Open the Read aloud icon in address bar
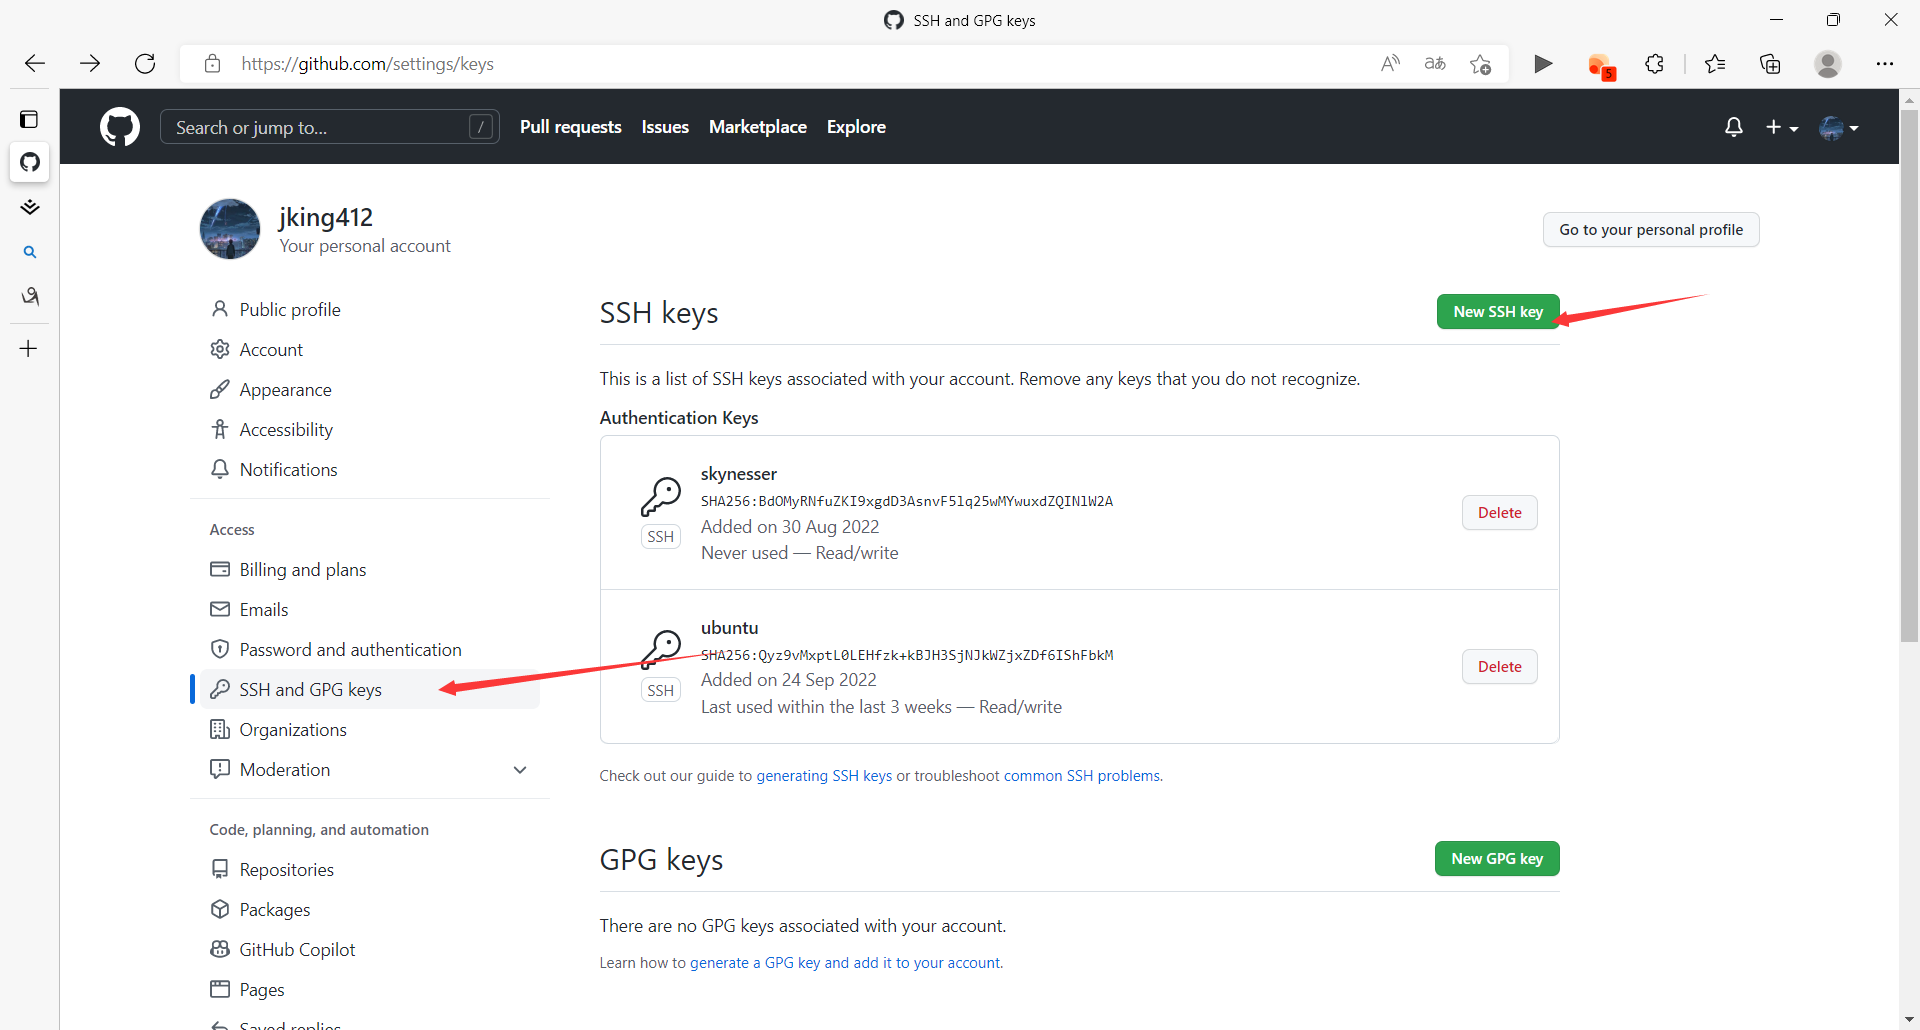Image resolution: width=1920 pixels, height=1030 pixels. [1390, 64]
